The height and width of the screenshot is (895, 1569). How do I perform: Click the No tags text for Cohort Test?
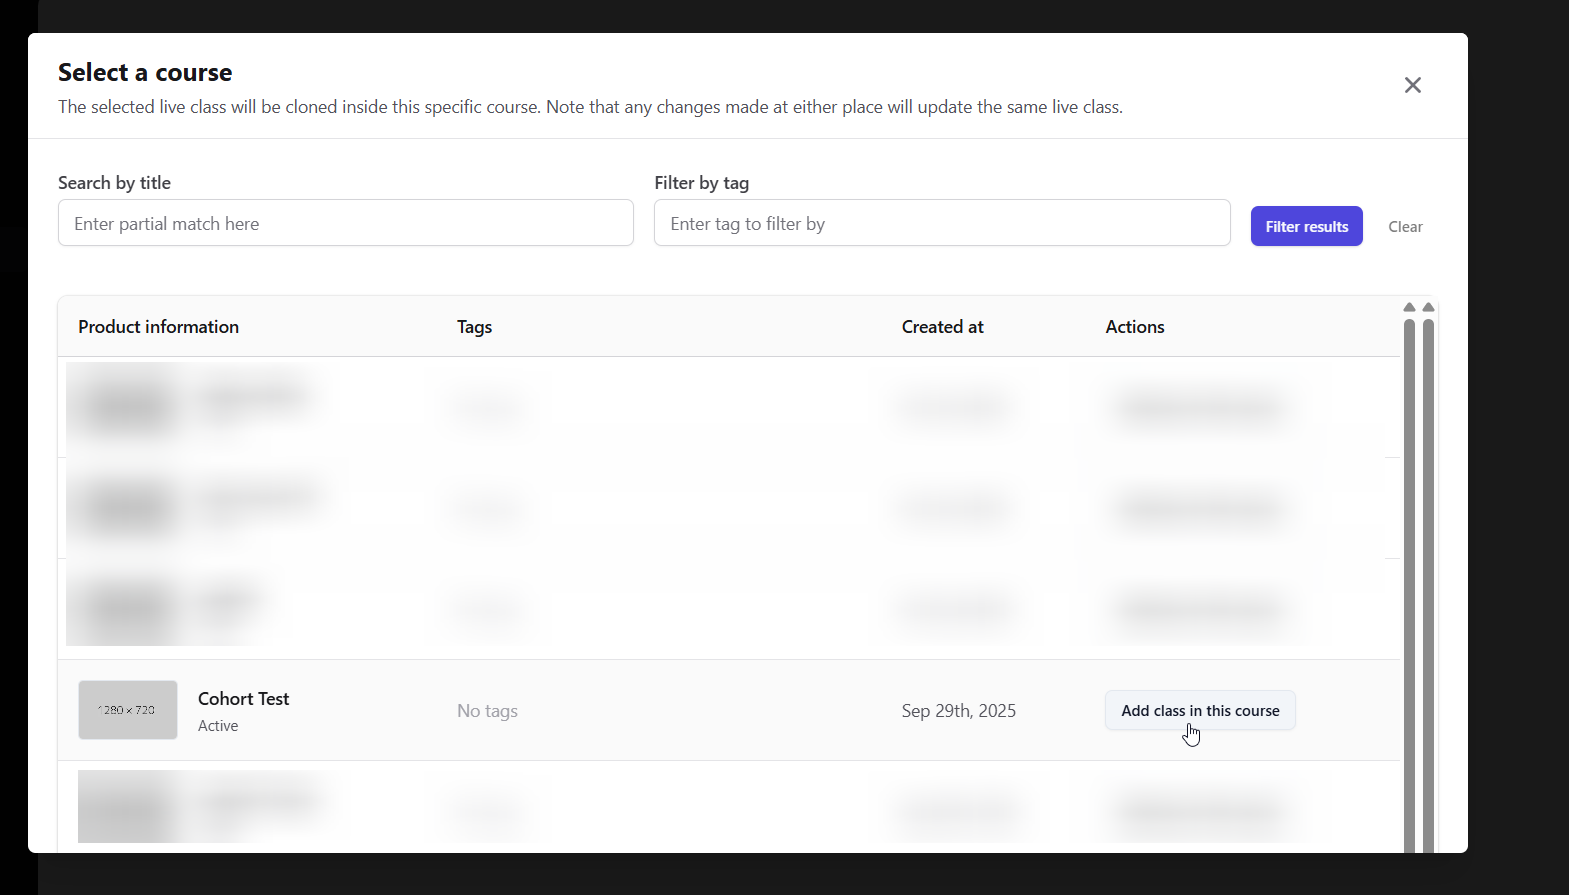click(487, 711)
